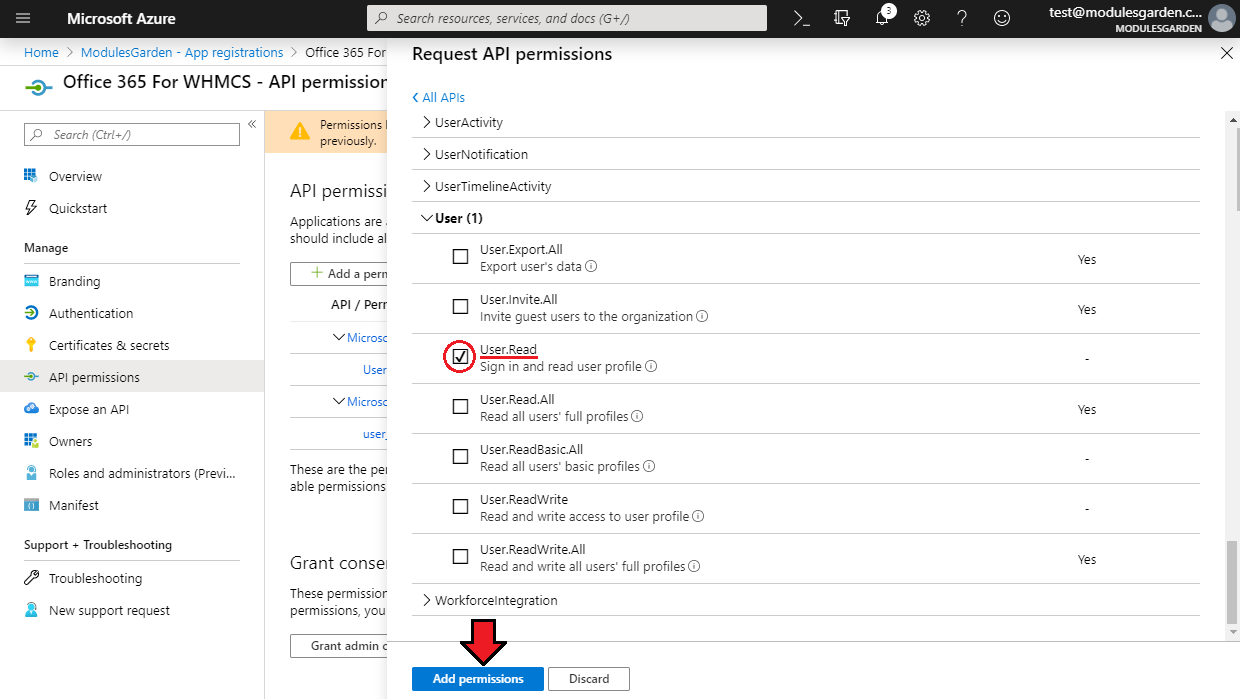Click the permissions panel vertical scrollbar

pos(1232,580)
